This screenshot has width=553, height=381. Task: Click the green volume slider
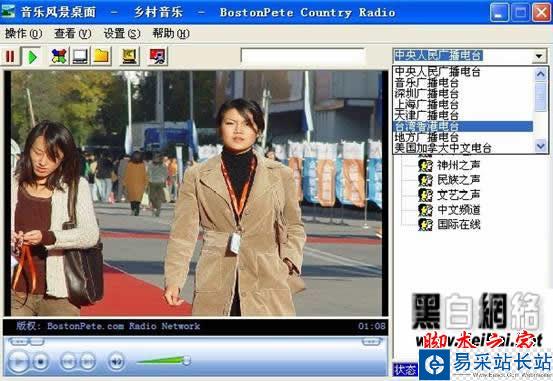pyautogui.click(x=163, y=361)
